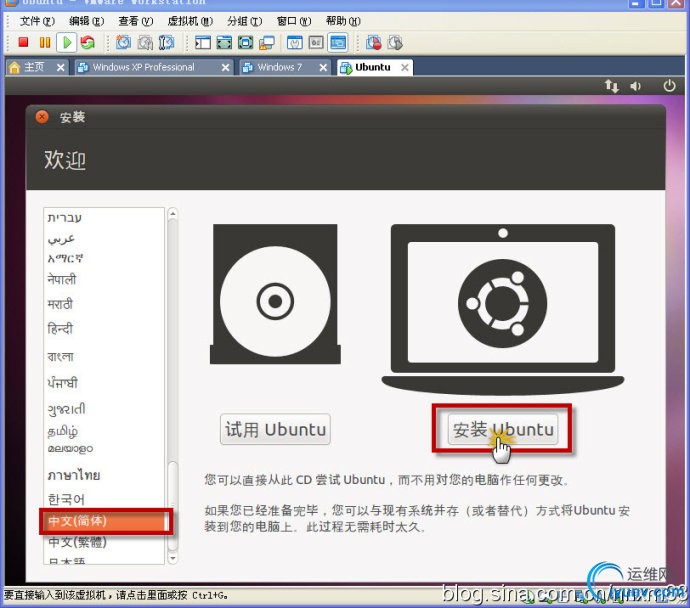Open the 虚拟机 menu
690x608 pixels.
tap(190, 21)
